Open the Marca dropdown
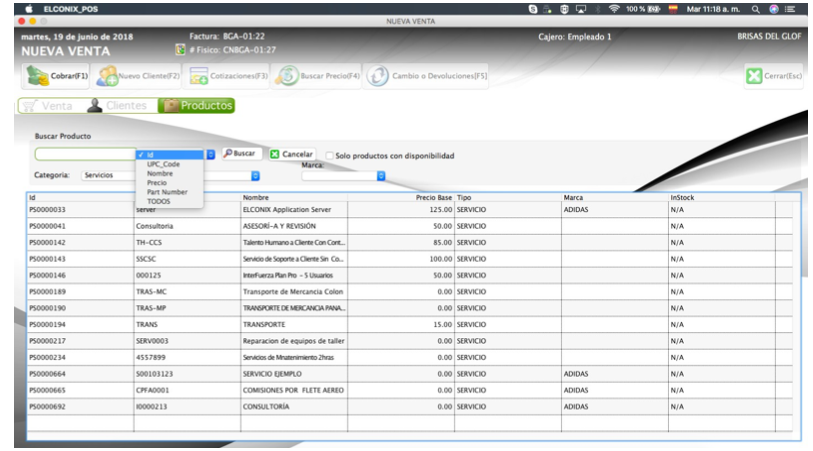 pyautogui.click(x=343, y=176)
